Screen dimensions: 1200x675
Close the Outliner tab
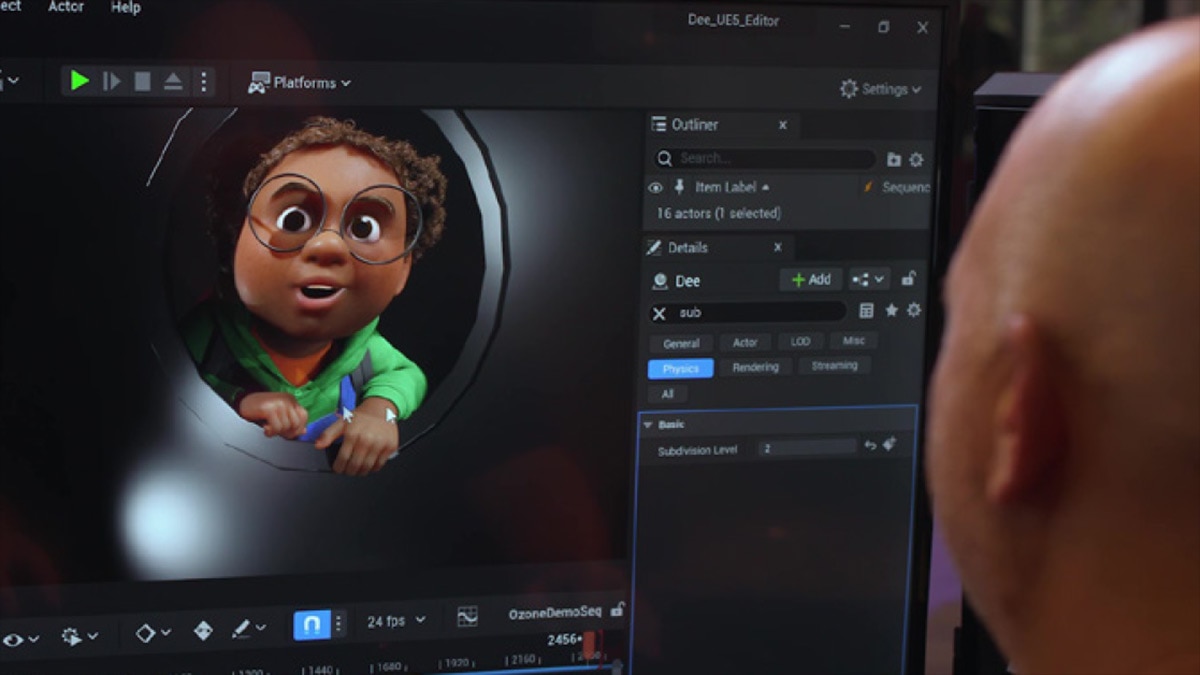click(x=783, y=125)
